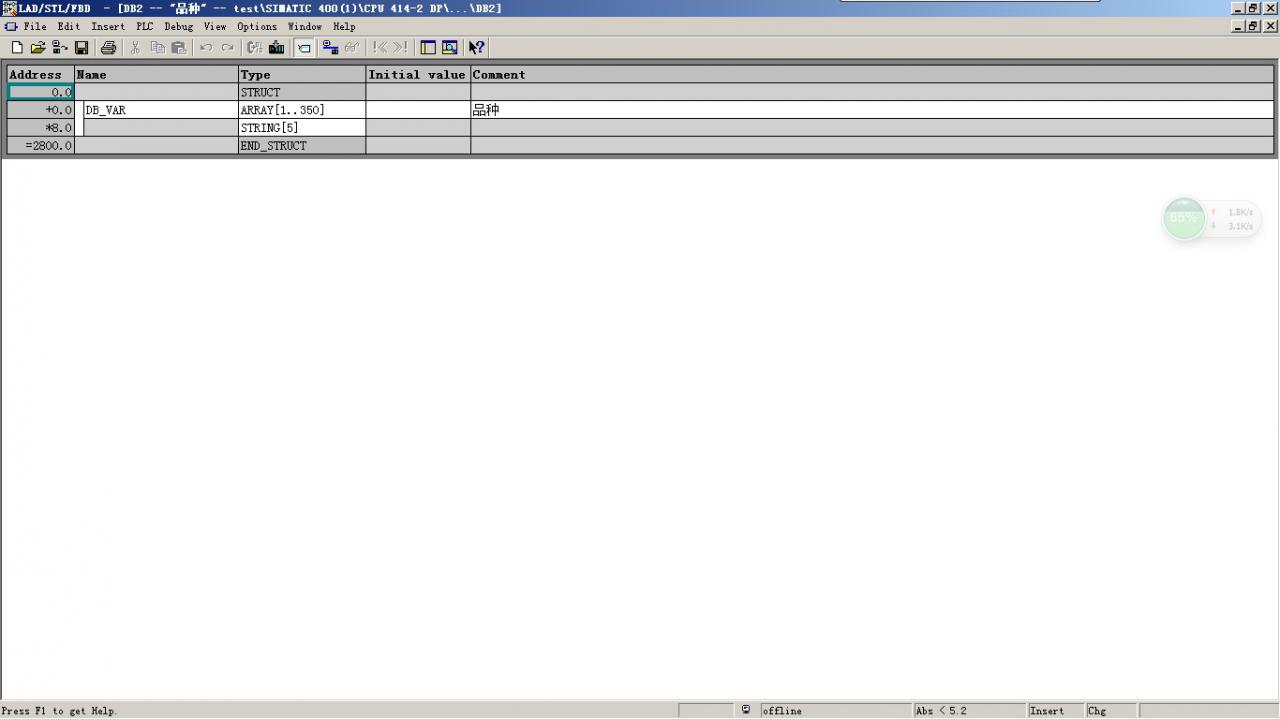Open the Insert menu
This screenshot has height=719, width=1280.
point(108,27)
